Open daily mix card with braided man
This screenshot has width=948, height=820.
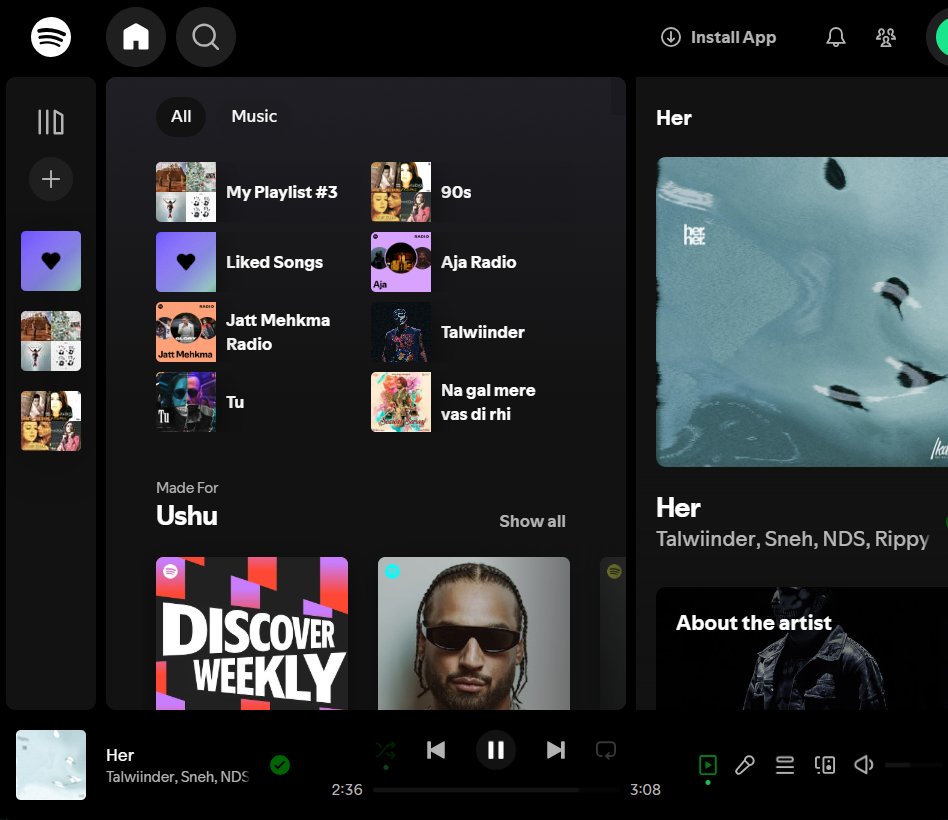coord(474,633)
